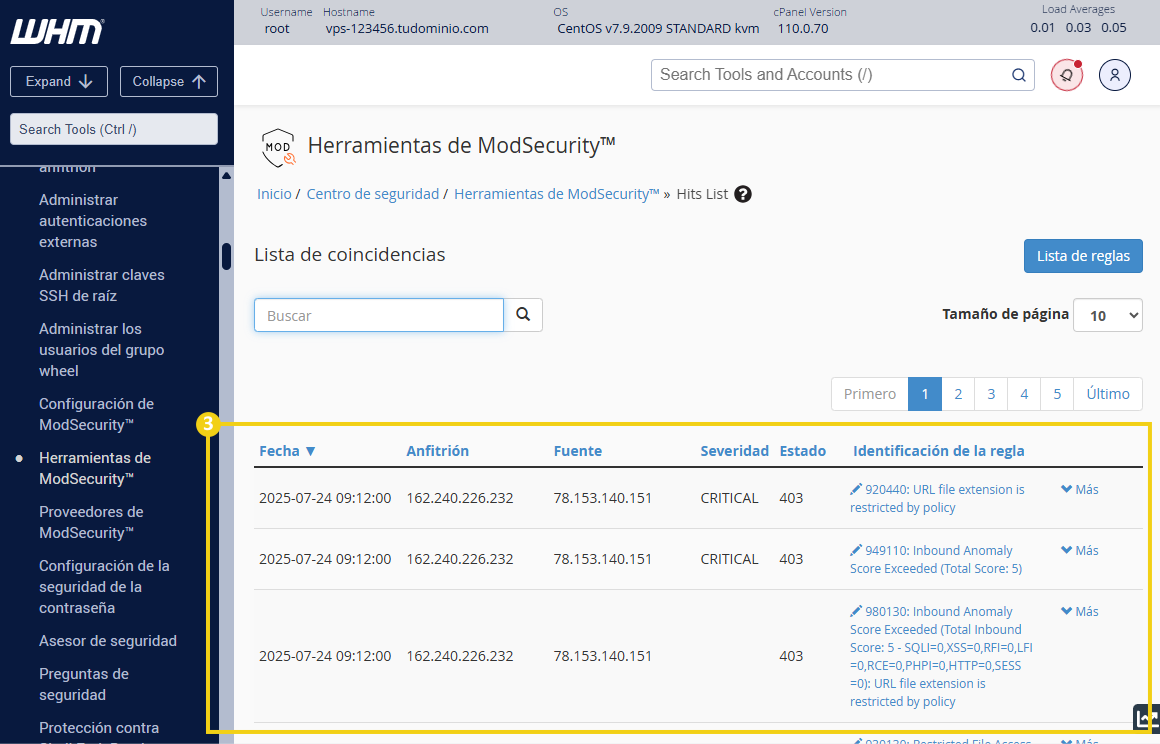This screenshot has height=744, width=1160.
Task: Open the notifications bell icon
Action: point(1067,75)
